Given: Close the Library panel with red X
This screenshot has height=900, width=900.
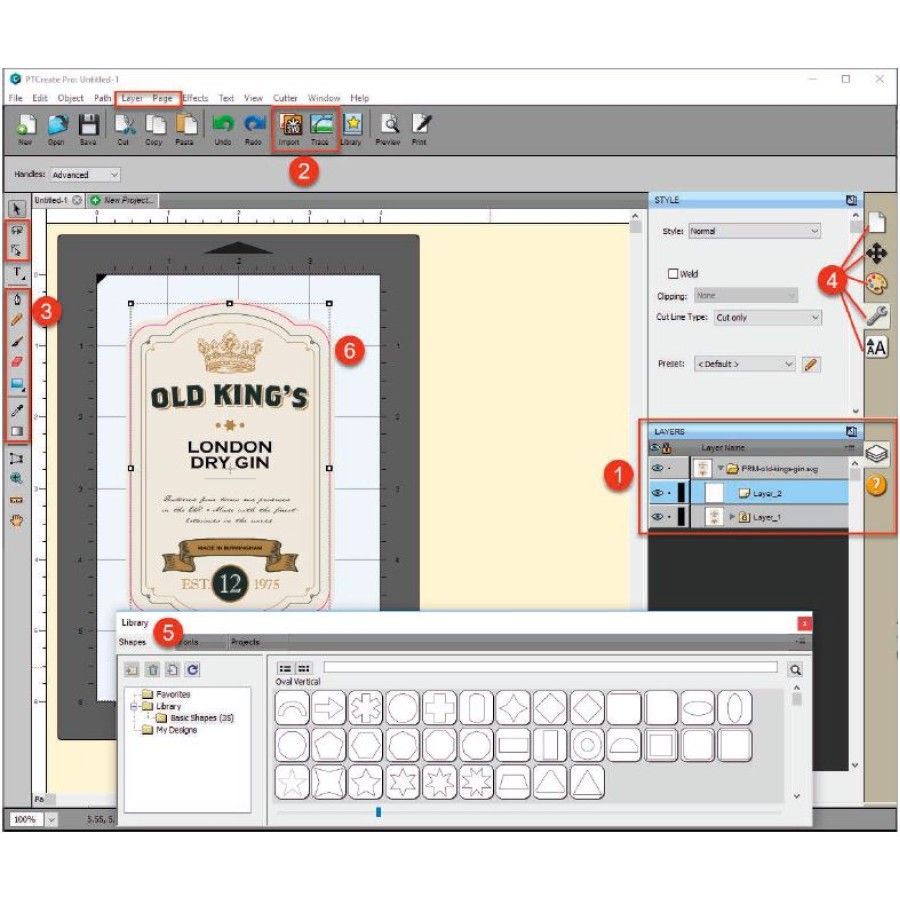Looking at the screenshot, I should point(804,623).
